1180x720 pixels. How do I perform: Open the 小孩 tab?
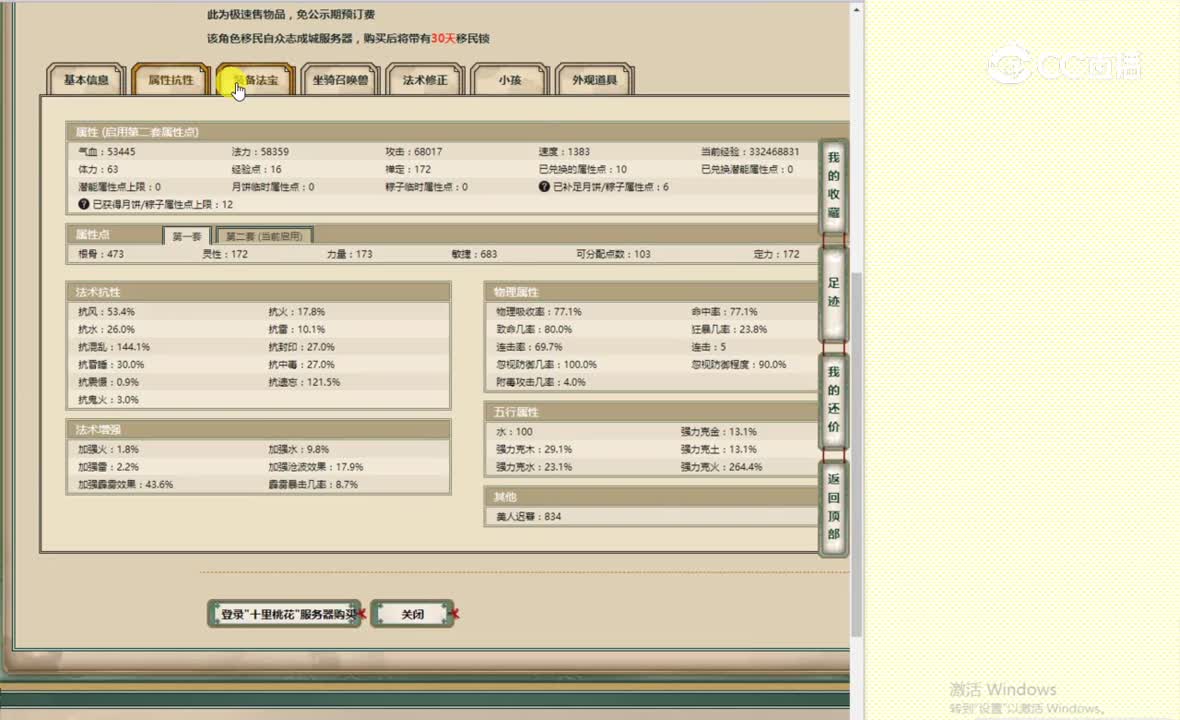(x=509, y=80)
